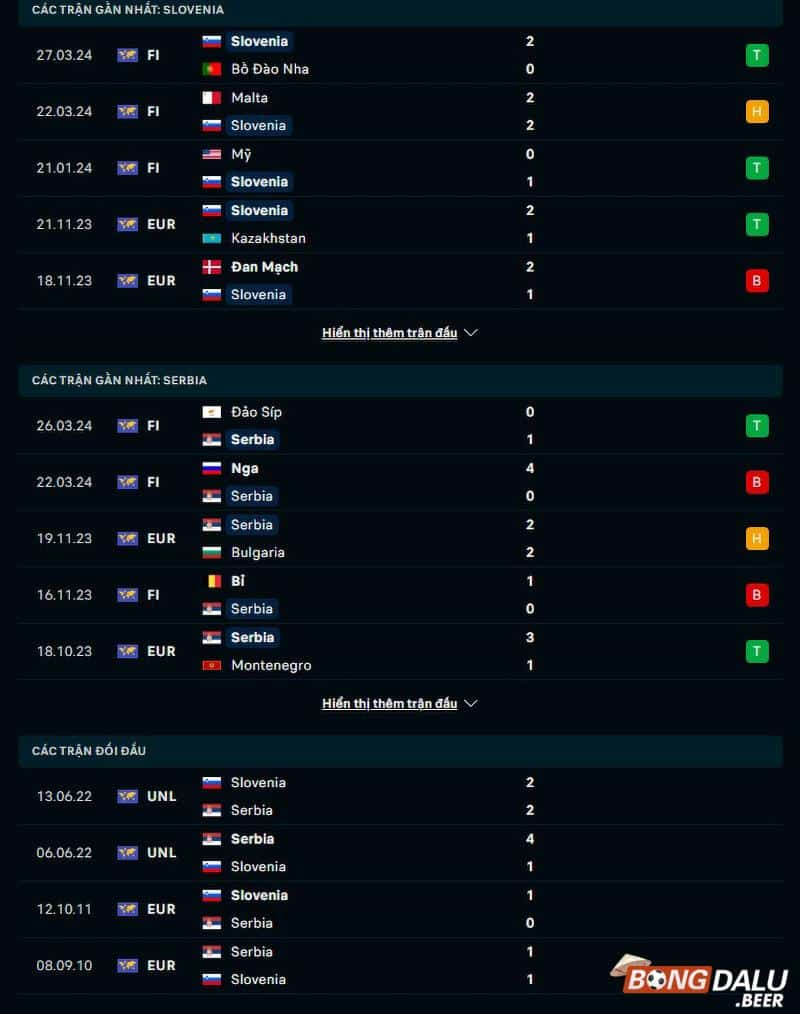800x1014 pixels.
Task: Click the Denmark flag beside Đan Mạch
Action: 211,267
